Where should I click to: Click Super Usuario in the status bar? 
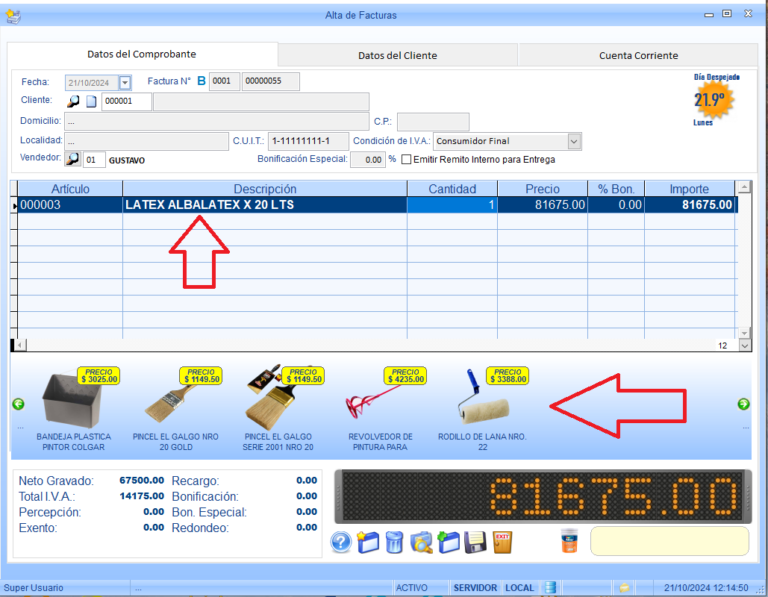click(x=33, y=588)
